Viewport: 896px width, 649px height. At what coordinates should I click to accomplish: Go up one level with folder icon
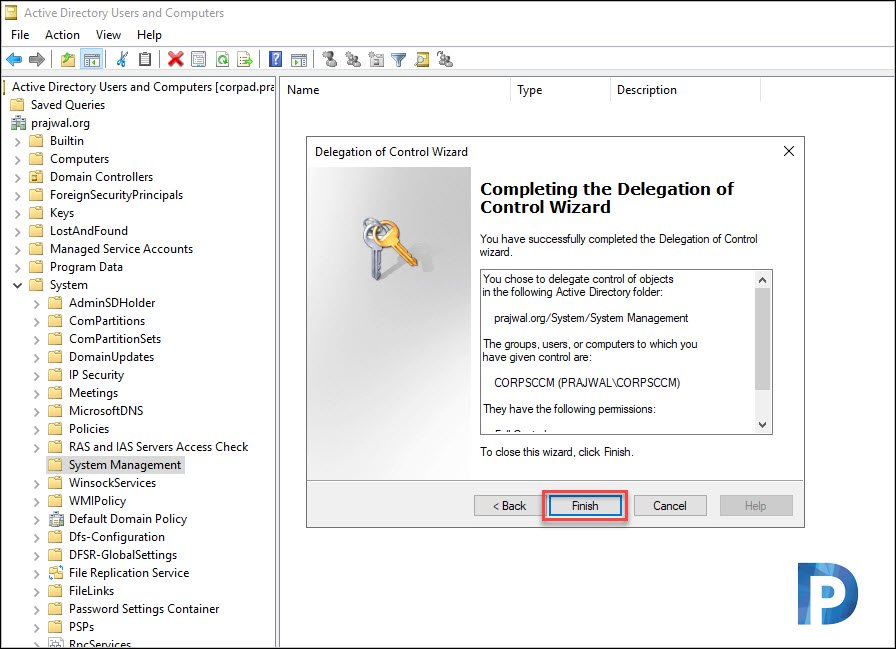[x=68, y=59]
